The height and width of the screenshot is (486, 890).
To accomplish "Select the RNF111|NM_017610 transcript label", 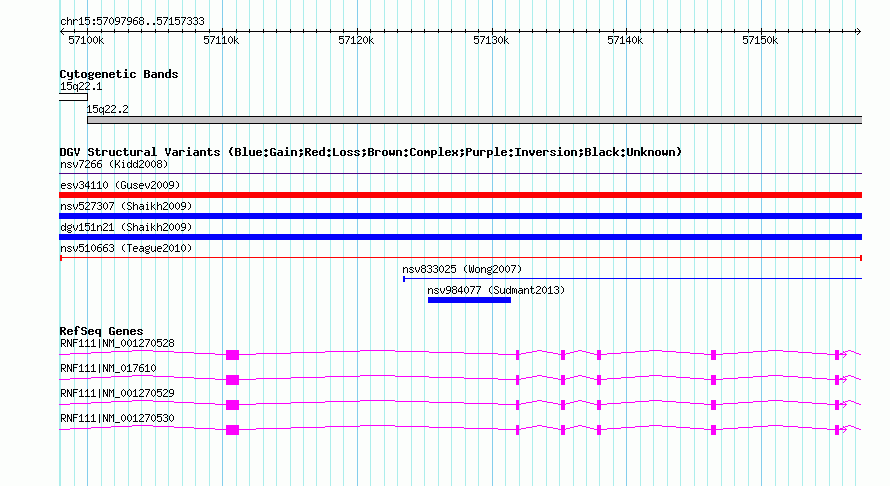I will (108, 368).
